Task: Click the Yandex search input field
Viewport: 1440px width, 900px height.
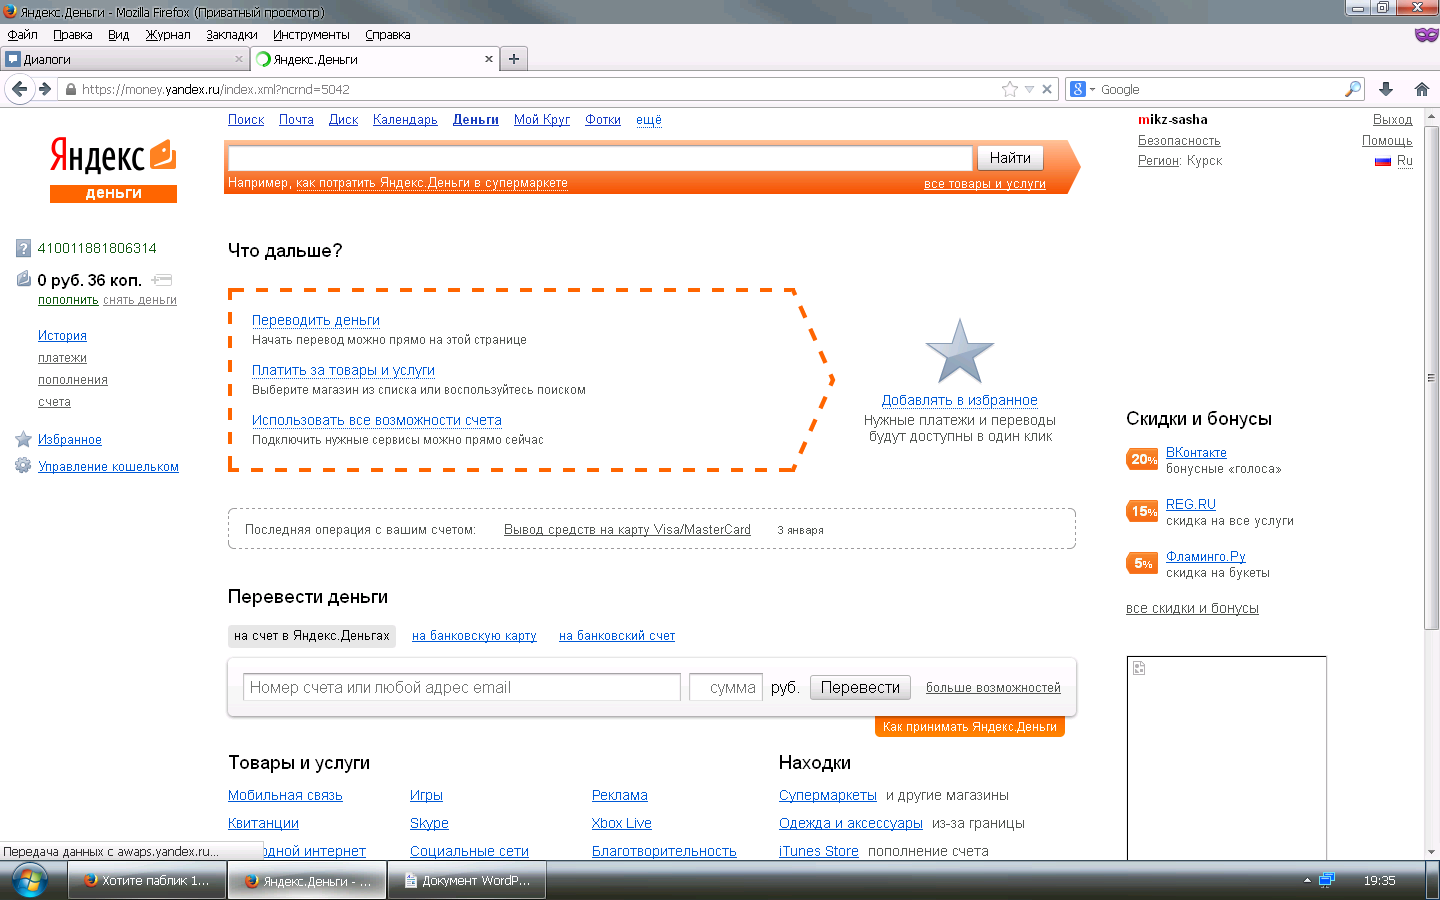Action: (x=600, y=158)
